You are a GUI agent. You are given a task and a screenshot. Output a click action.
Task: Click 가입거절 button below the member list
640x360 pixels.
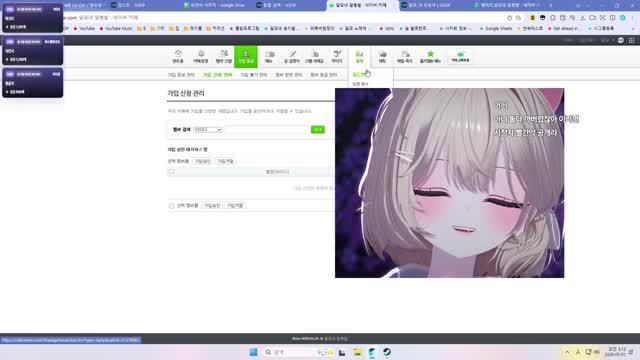[x=235, y=206]
